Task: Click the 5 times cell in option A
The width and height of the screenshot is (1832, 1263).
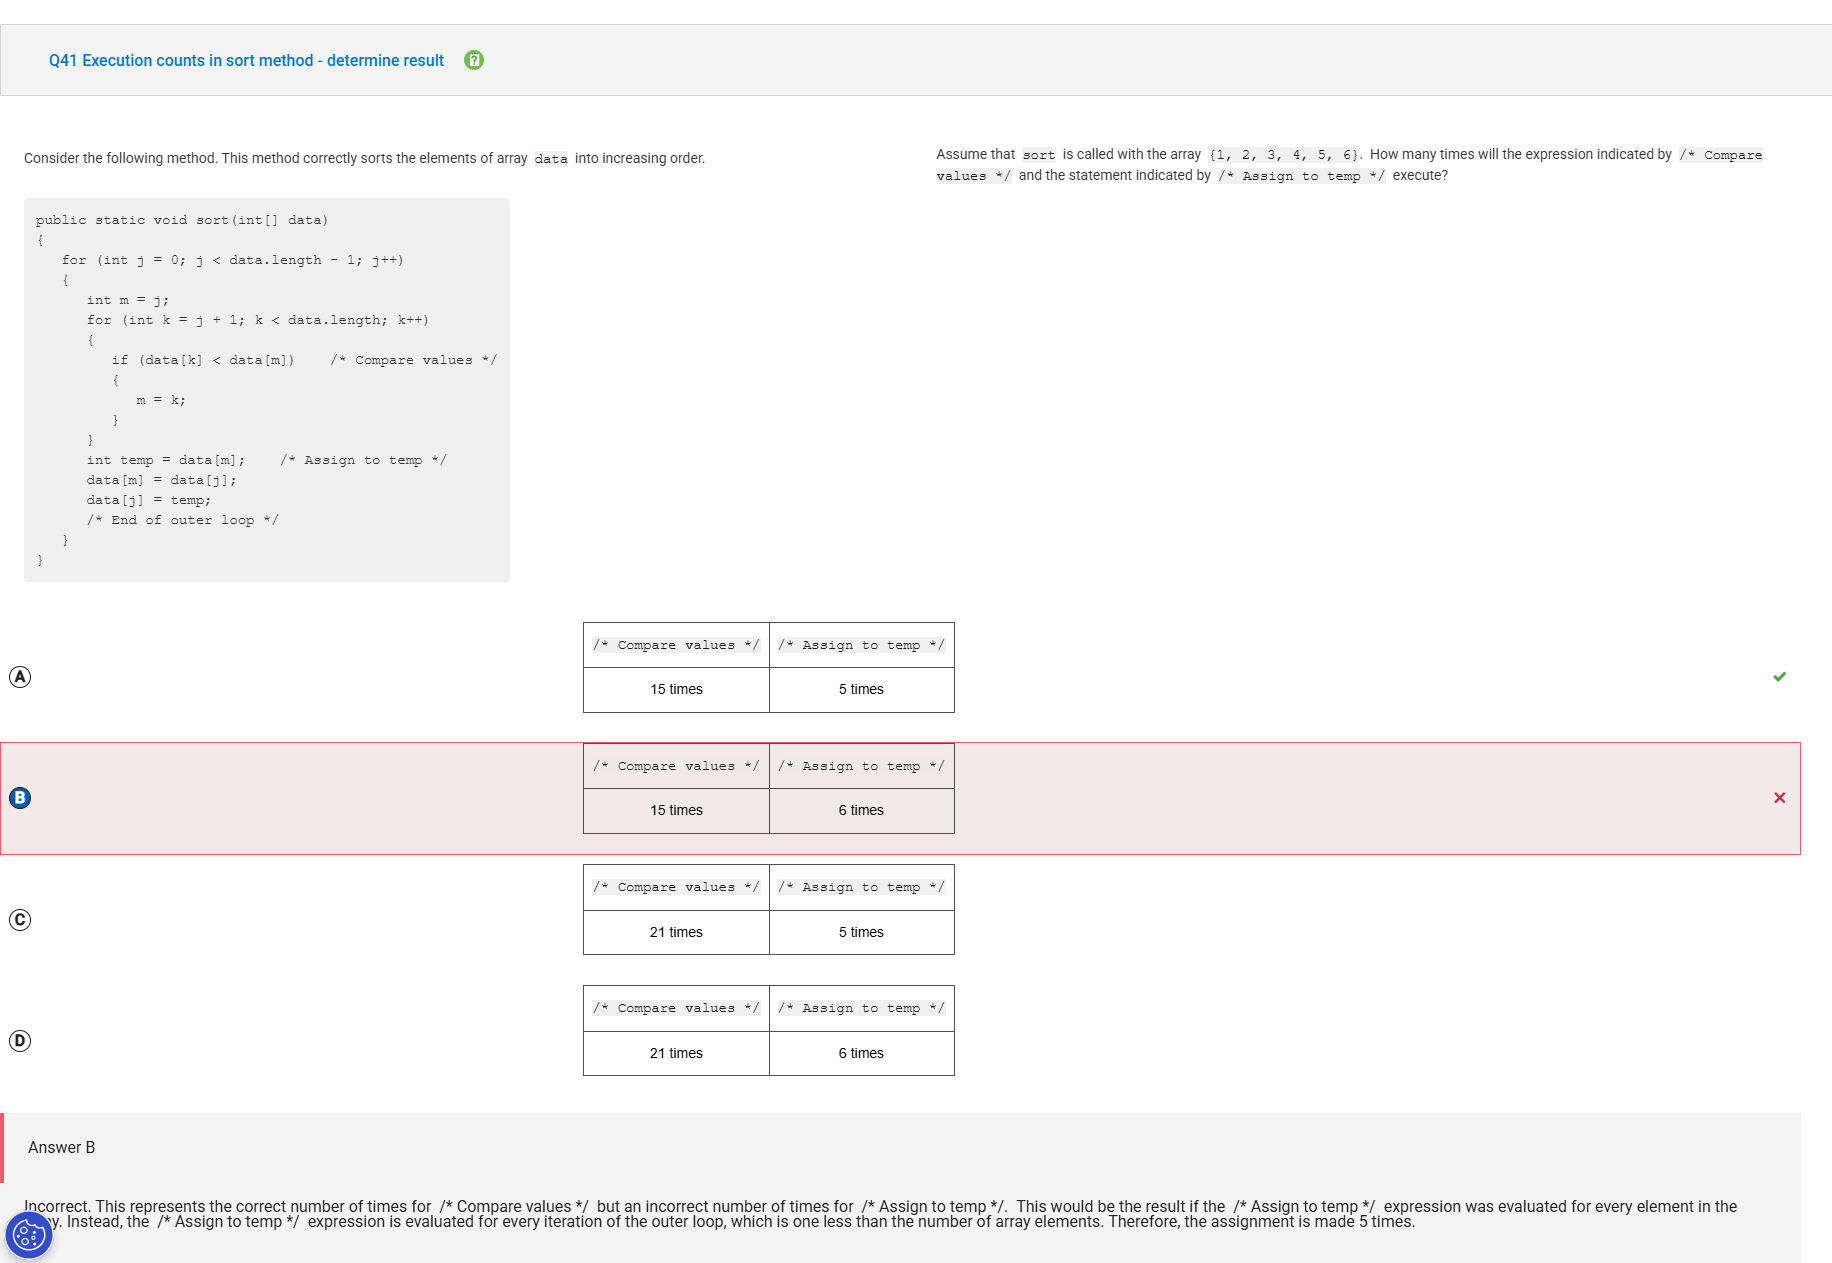Action: [861, 690]
